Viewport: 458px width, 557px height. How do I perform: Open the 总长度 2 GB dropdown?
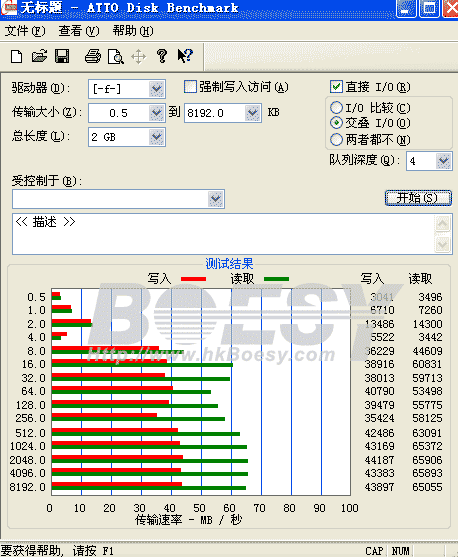(x=156, y=137)
